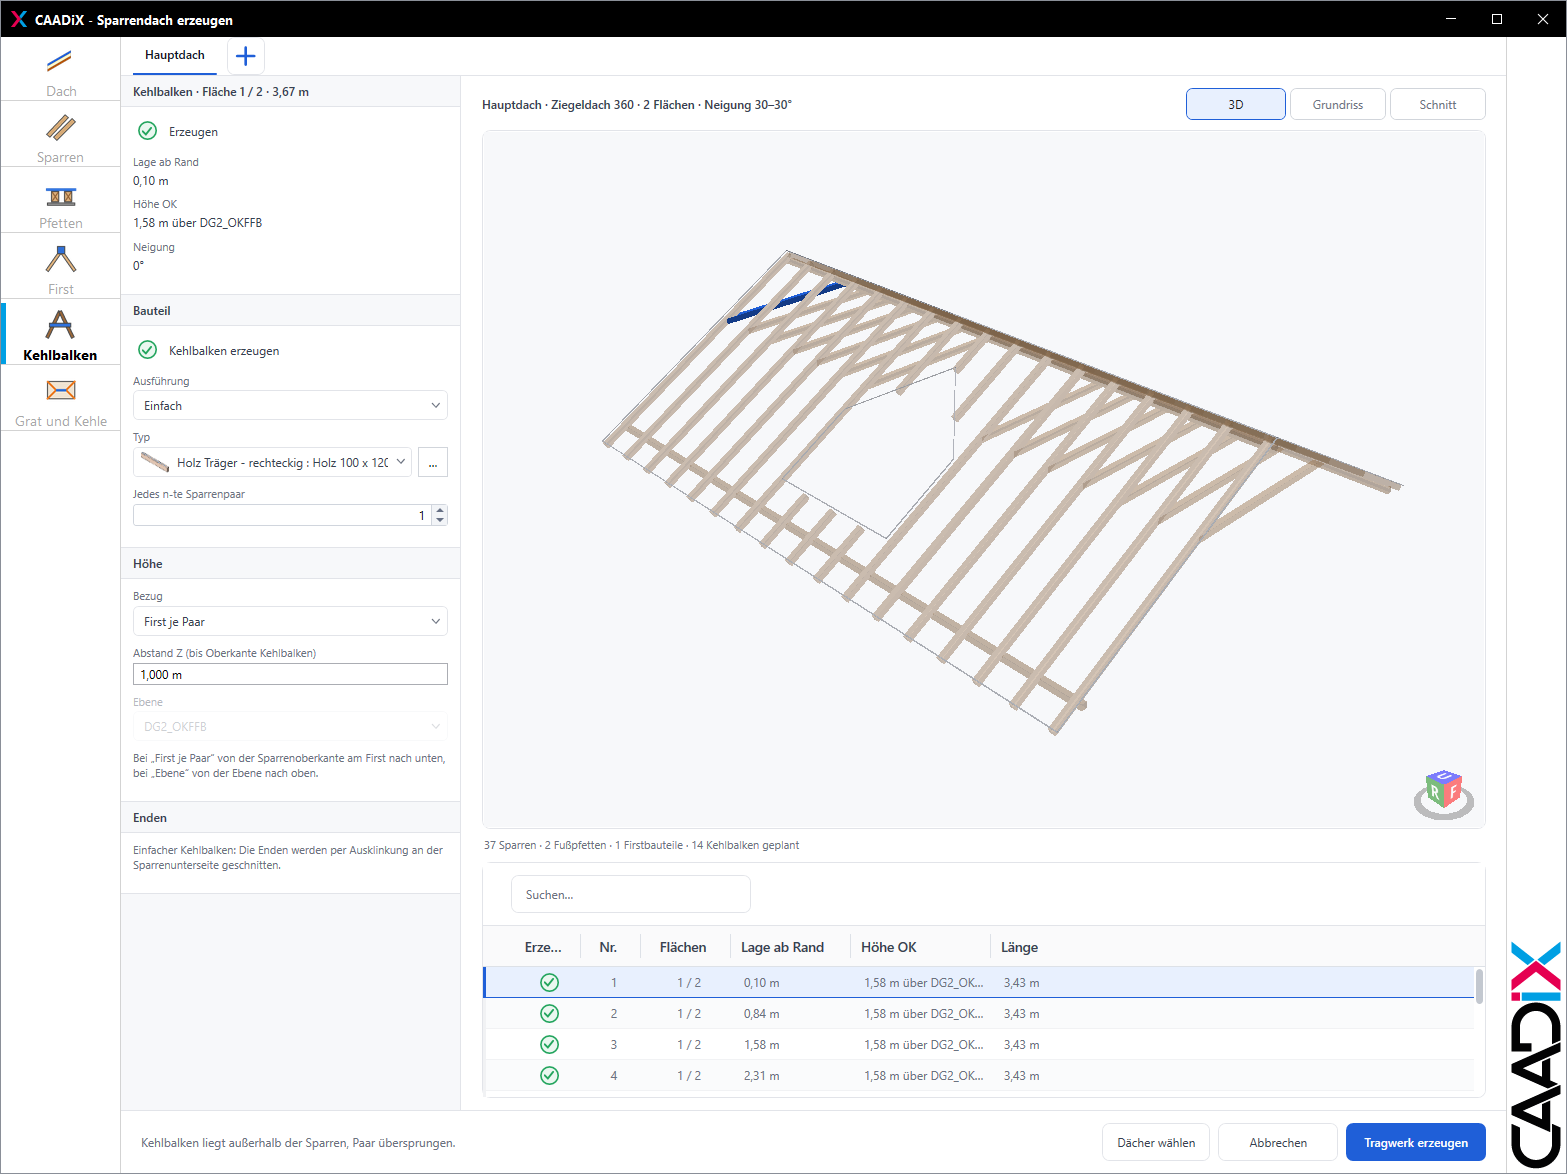Viewport: 1567px width, 1174px height.
Task: Click the Suchen search field
Action: [631, 894]
